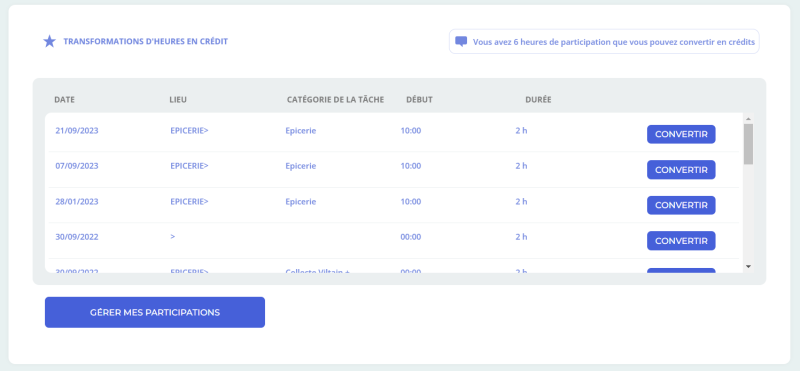Select the date 21/09/2023
The image size is (800, 371).
click(x=77, y=131)
